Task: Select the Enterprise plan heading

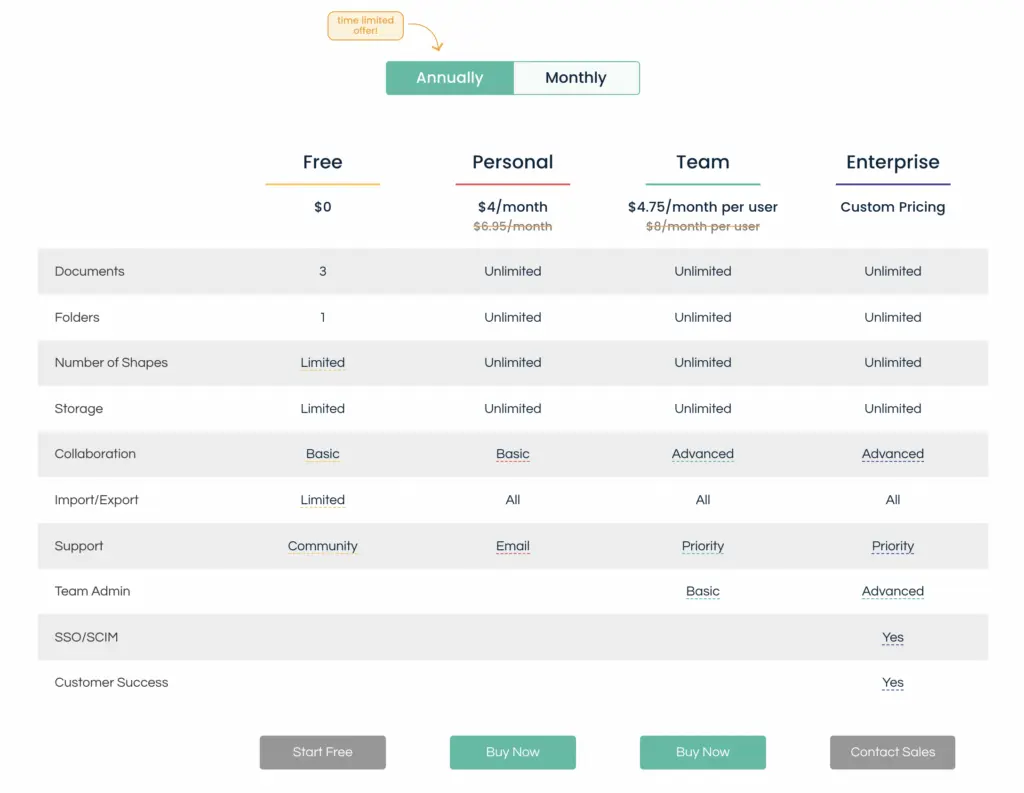Action: coord(893,162)
